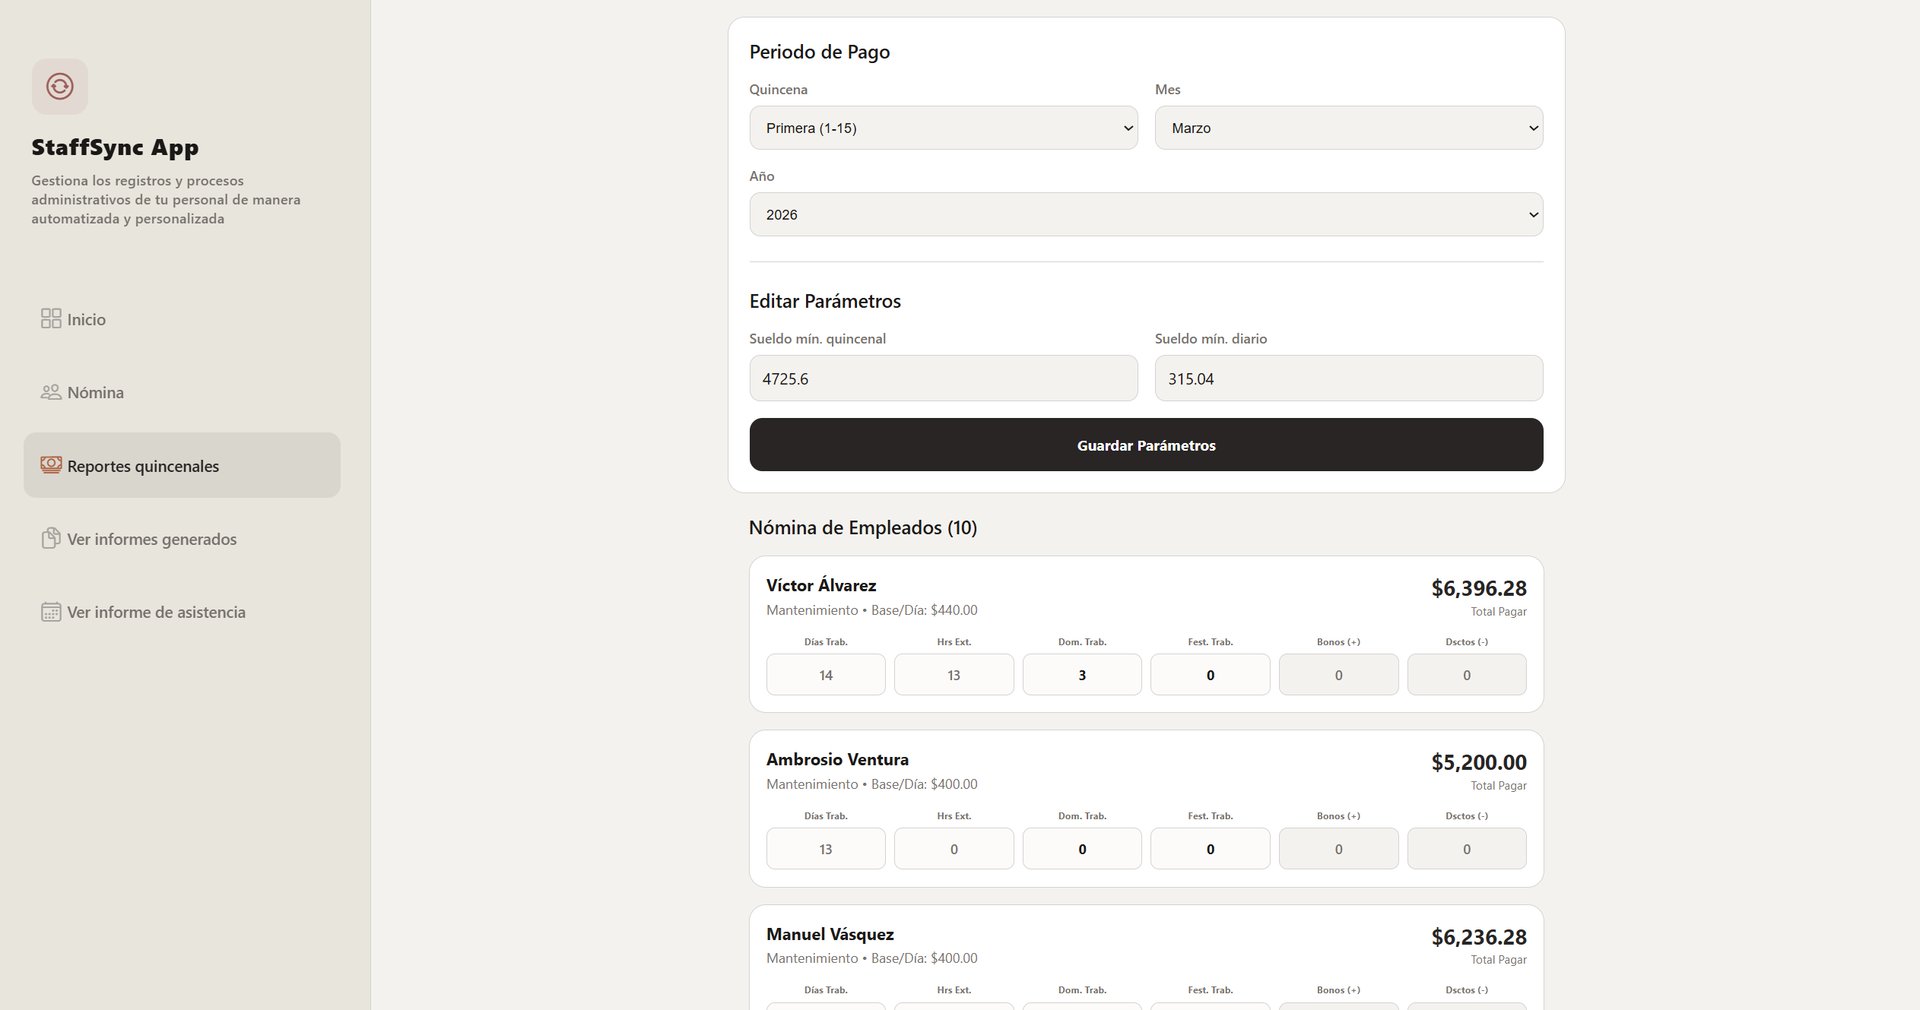Screen dimensions: 1920x1010
Task: Click the informes generados documents icon
Action: (51, 539)
